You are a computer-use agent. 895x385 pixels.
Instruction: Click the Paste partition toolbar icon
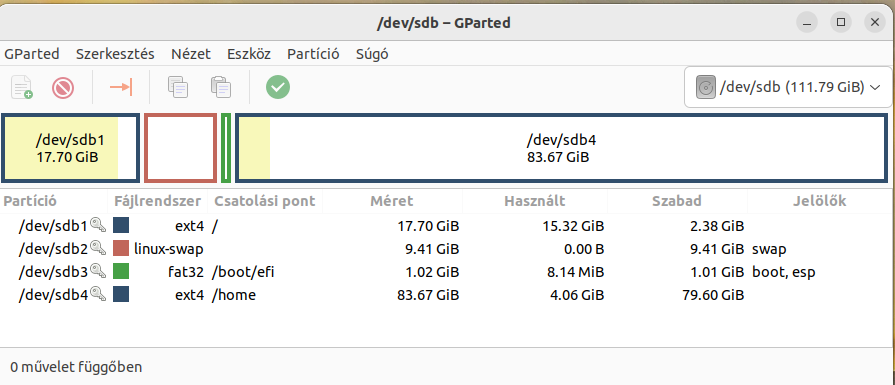point(220,87)
